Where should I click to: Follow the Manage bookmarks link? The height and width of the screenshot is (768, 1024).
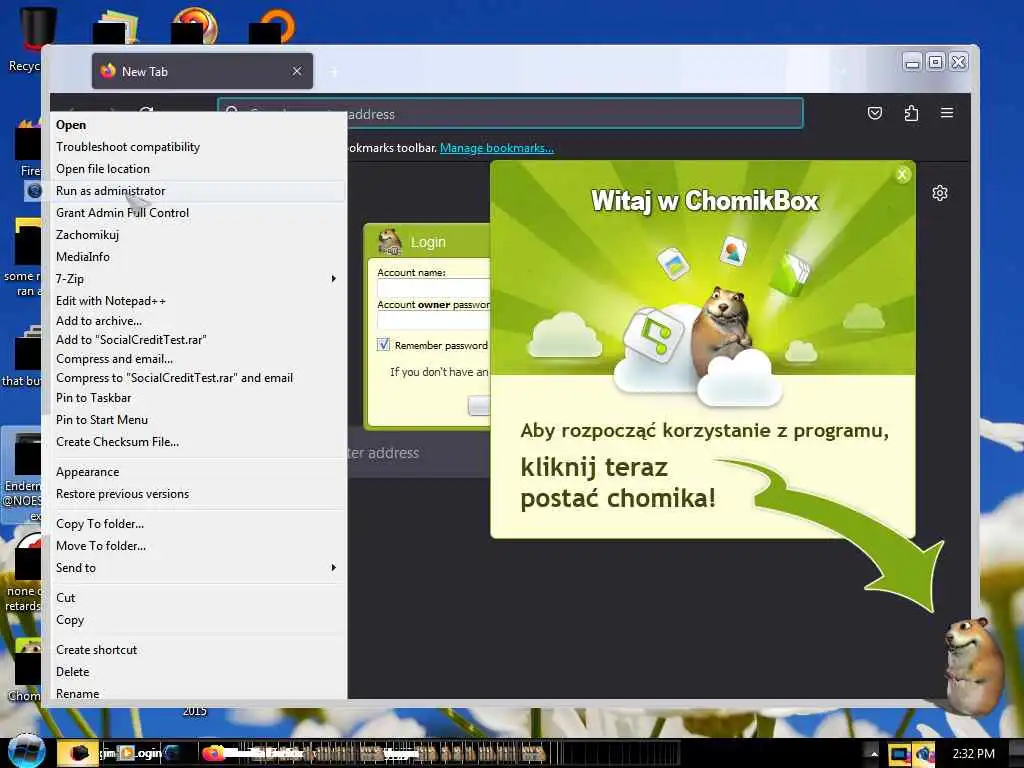(496, 148)
